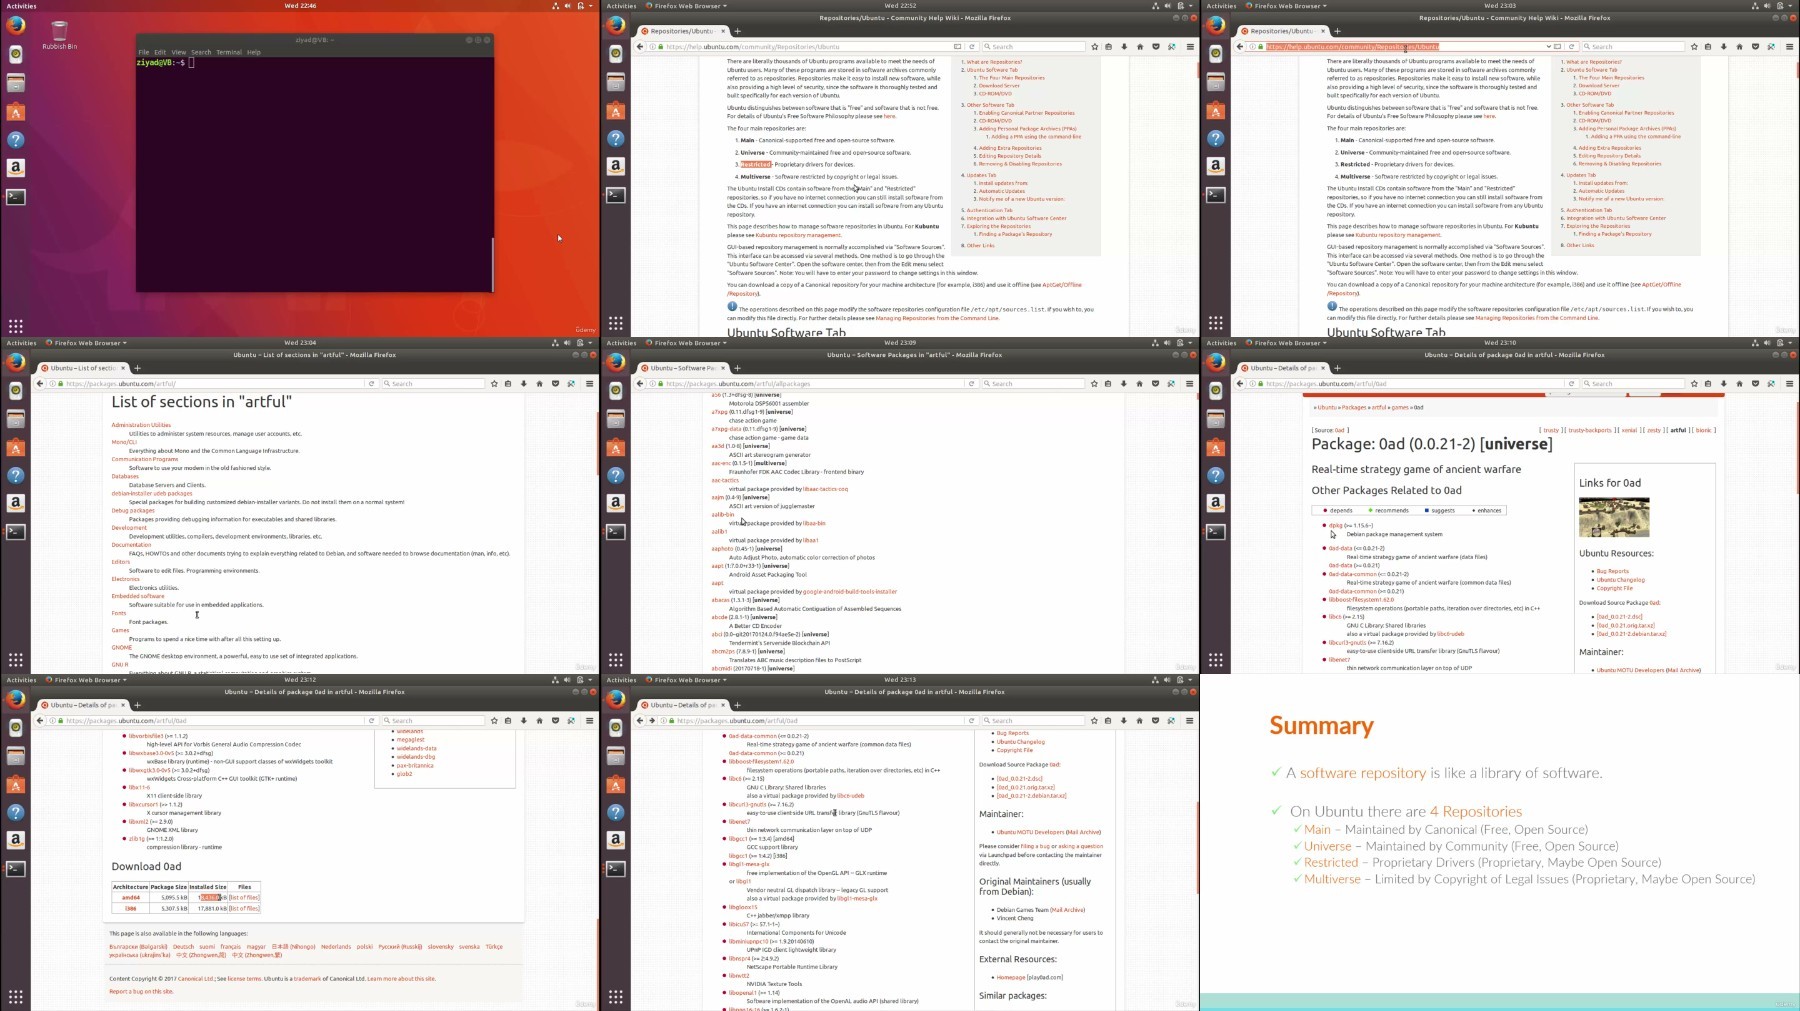Open the Search menu in the terminal window
Screen dimensions: 1800x1011
[x=201, y=52]
